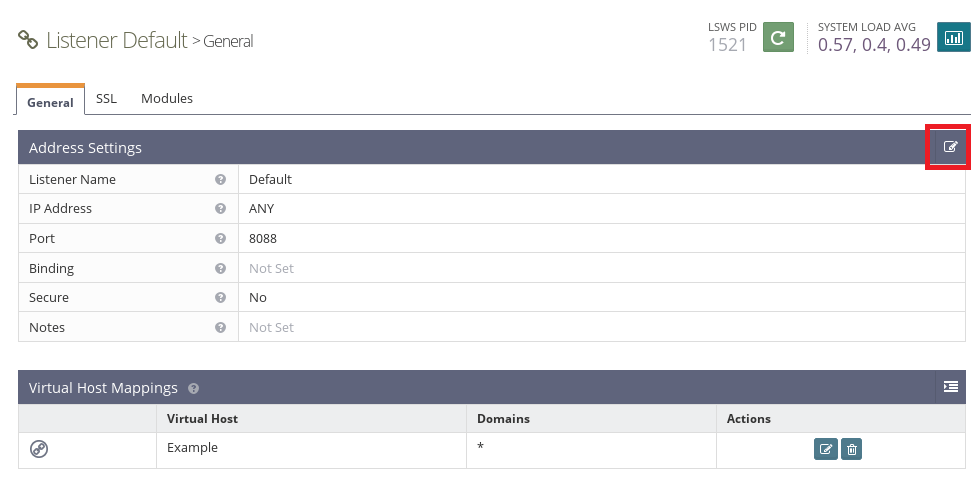This screenshot has width=978, height=484.
Task: Delete the Example virtual host mapping
Action: (851, 449)
